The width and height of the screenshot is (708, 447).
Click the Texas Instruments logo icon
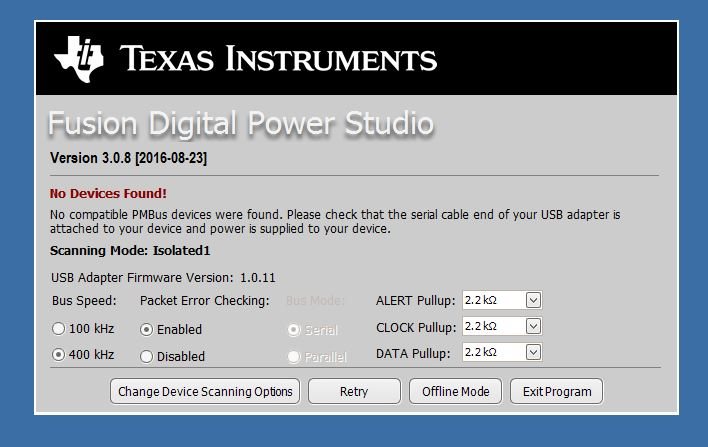pos(79,59)
